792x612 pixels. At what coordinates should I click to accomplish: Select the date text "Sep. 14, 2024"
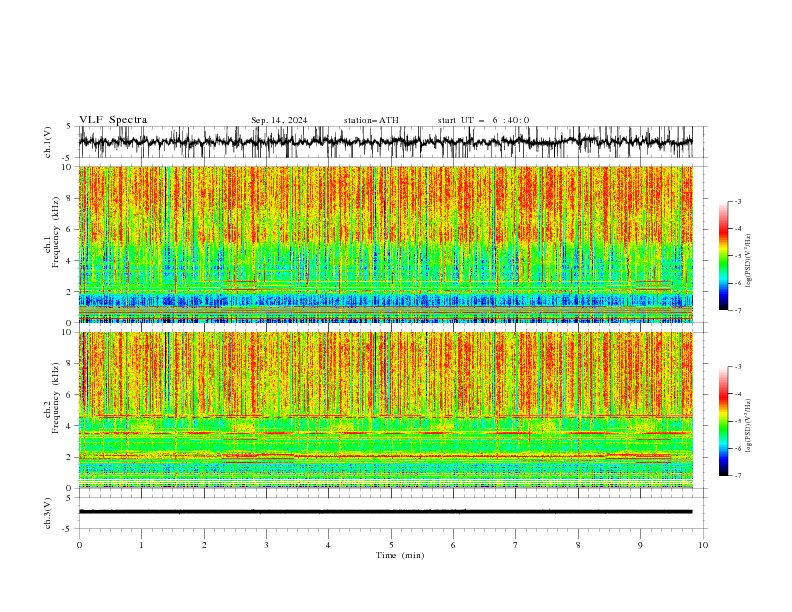coord(279,120)
